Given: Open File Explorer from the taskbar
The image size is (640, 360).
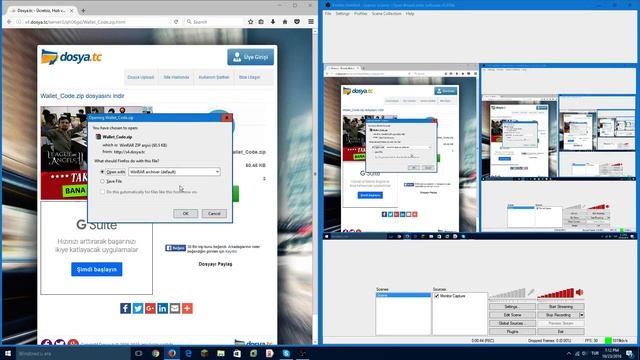Looking at the screenshot, I should [221, 353].
